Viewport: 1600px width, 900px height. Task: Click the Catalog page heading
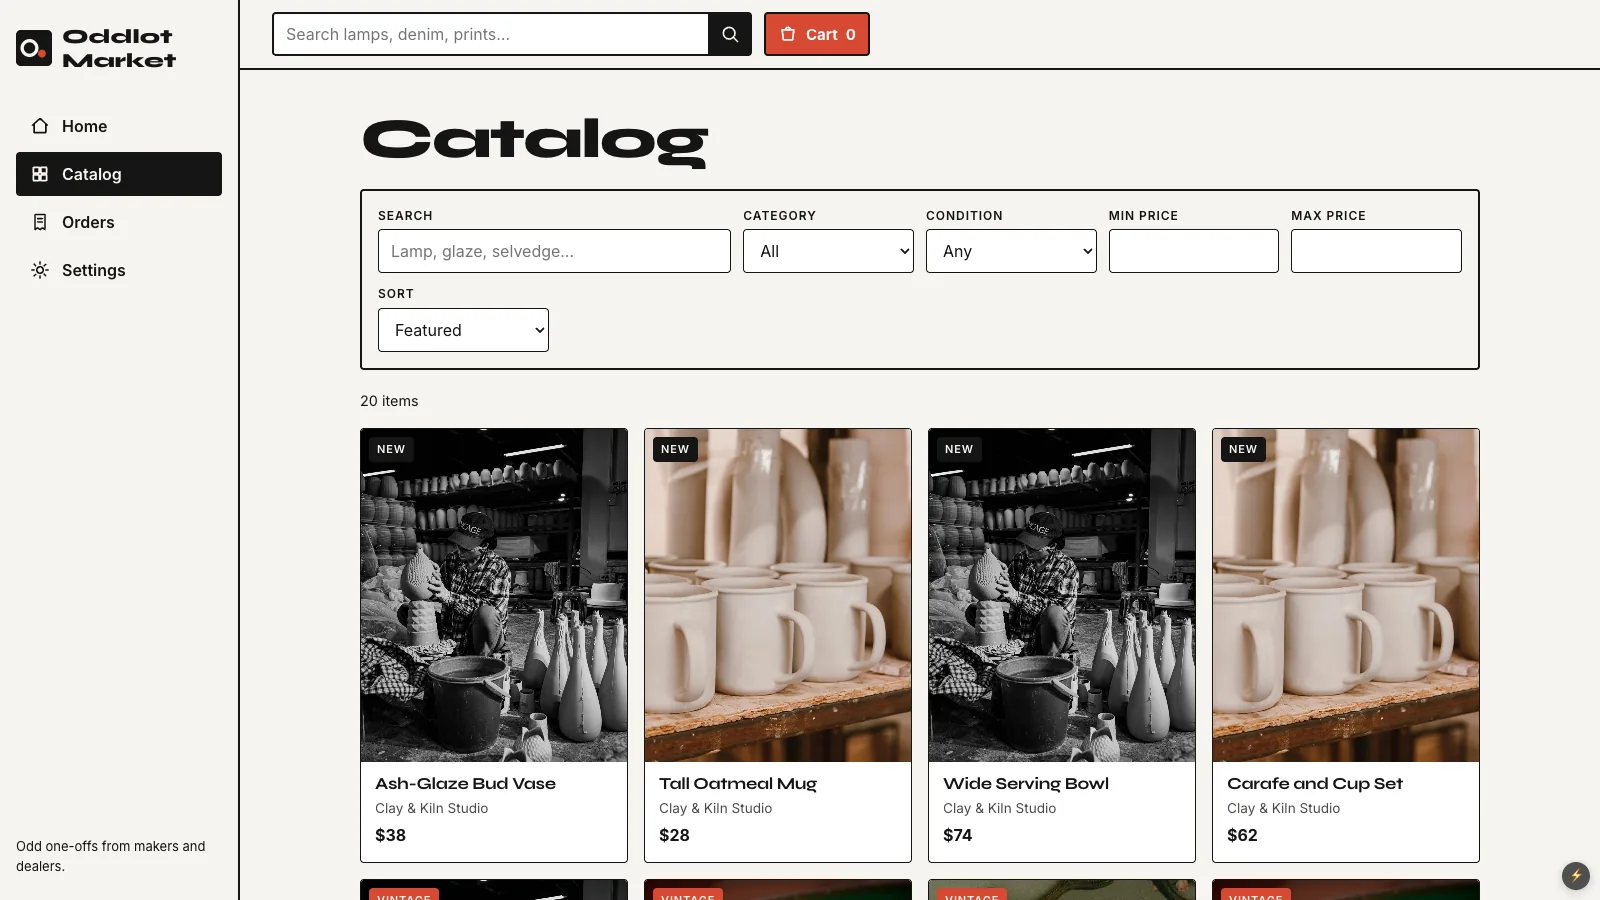coord(535,141)
